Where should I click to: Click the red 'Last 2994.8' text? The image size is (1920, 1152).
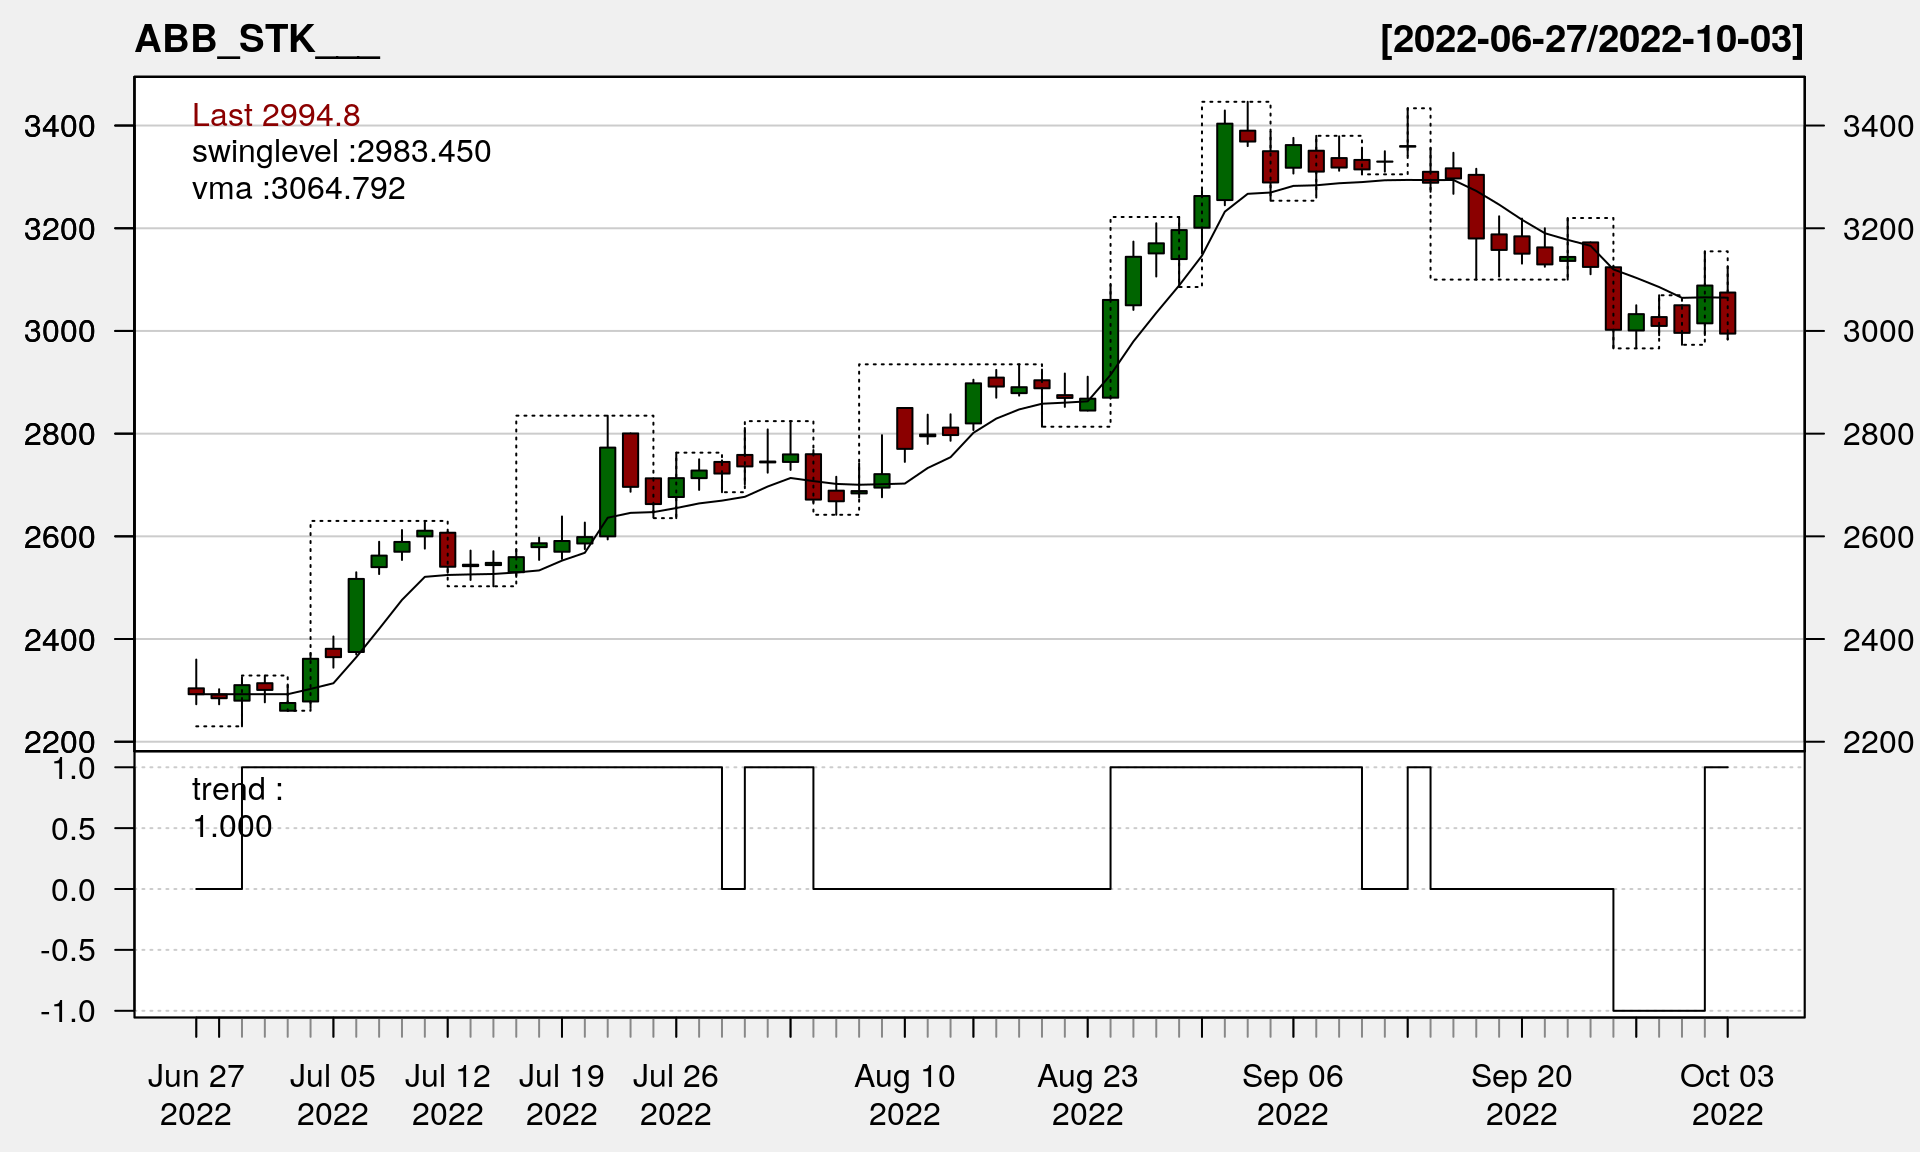pyautogui.click(x=276, y=115)
